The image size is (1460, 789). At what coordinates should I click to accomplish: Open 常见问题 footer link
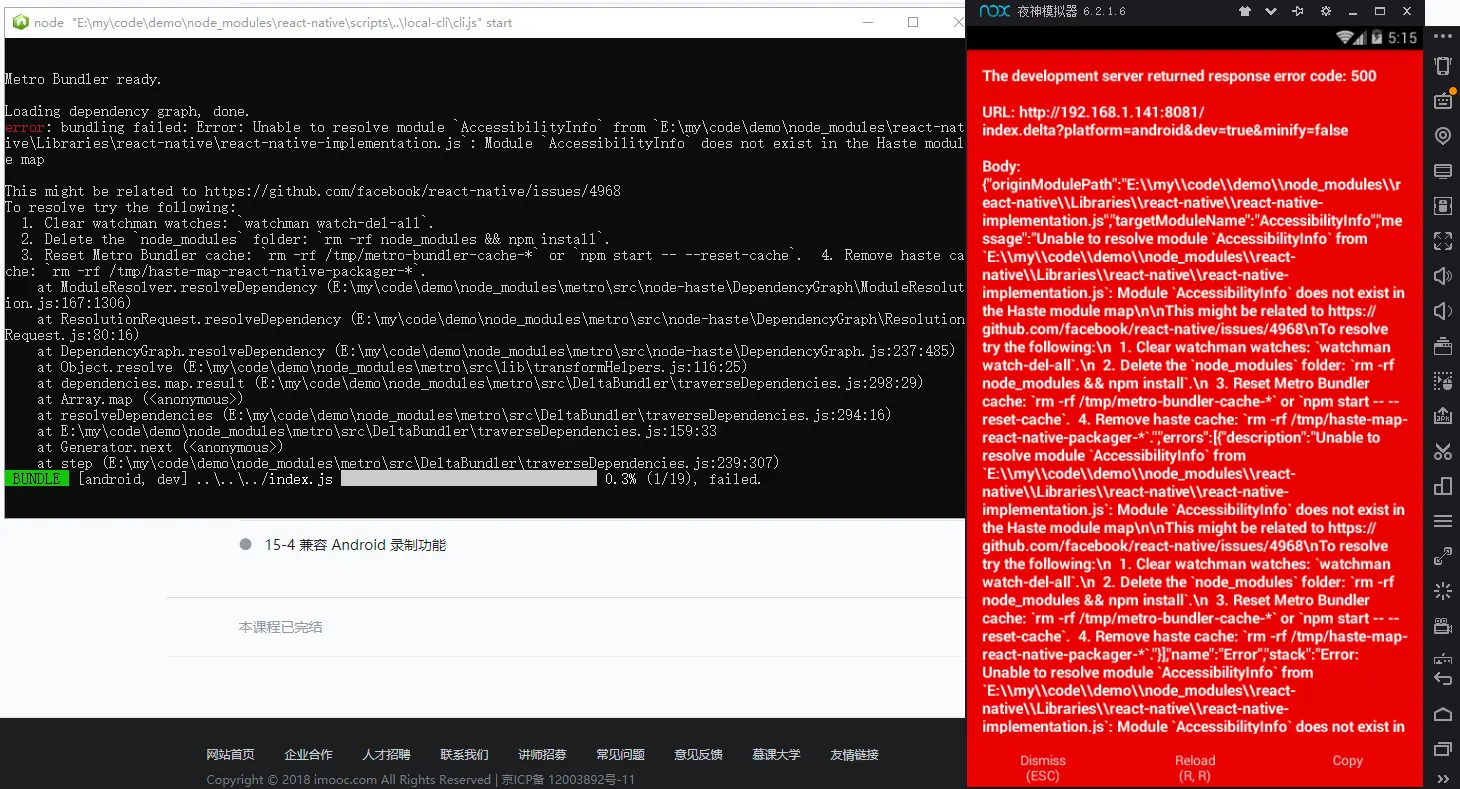point(620,754)
